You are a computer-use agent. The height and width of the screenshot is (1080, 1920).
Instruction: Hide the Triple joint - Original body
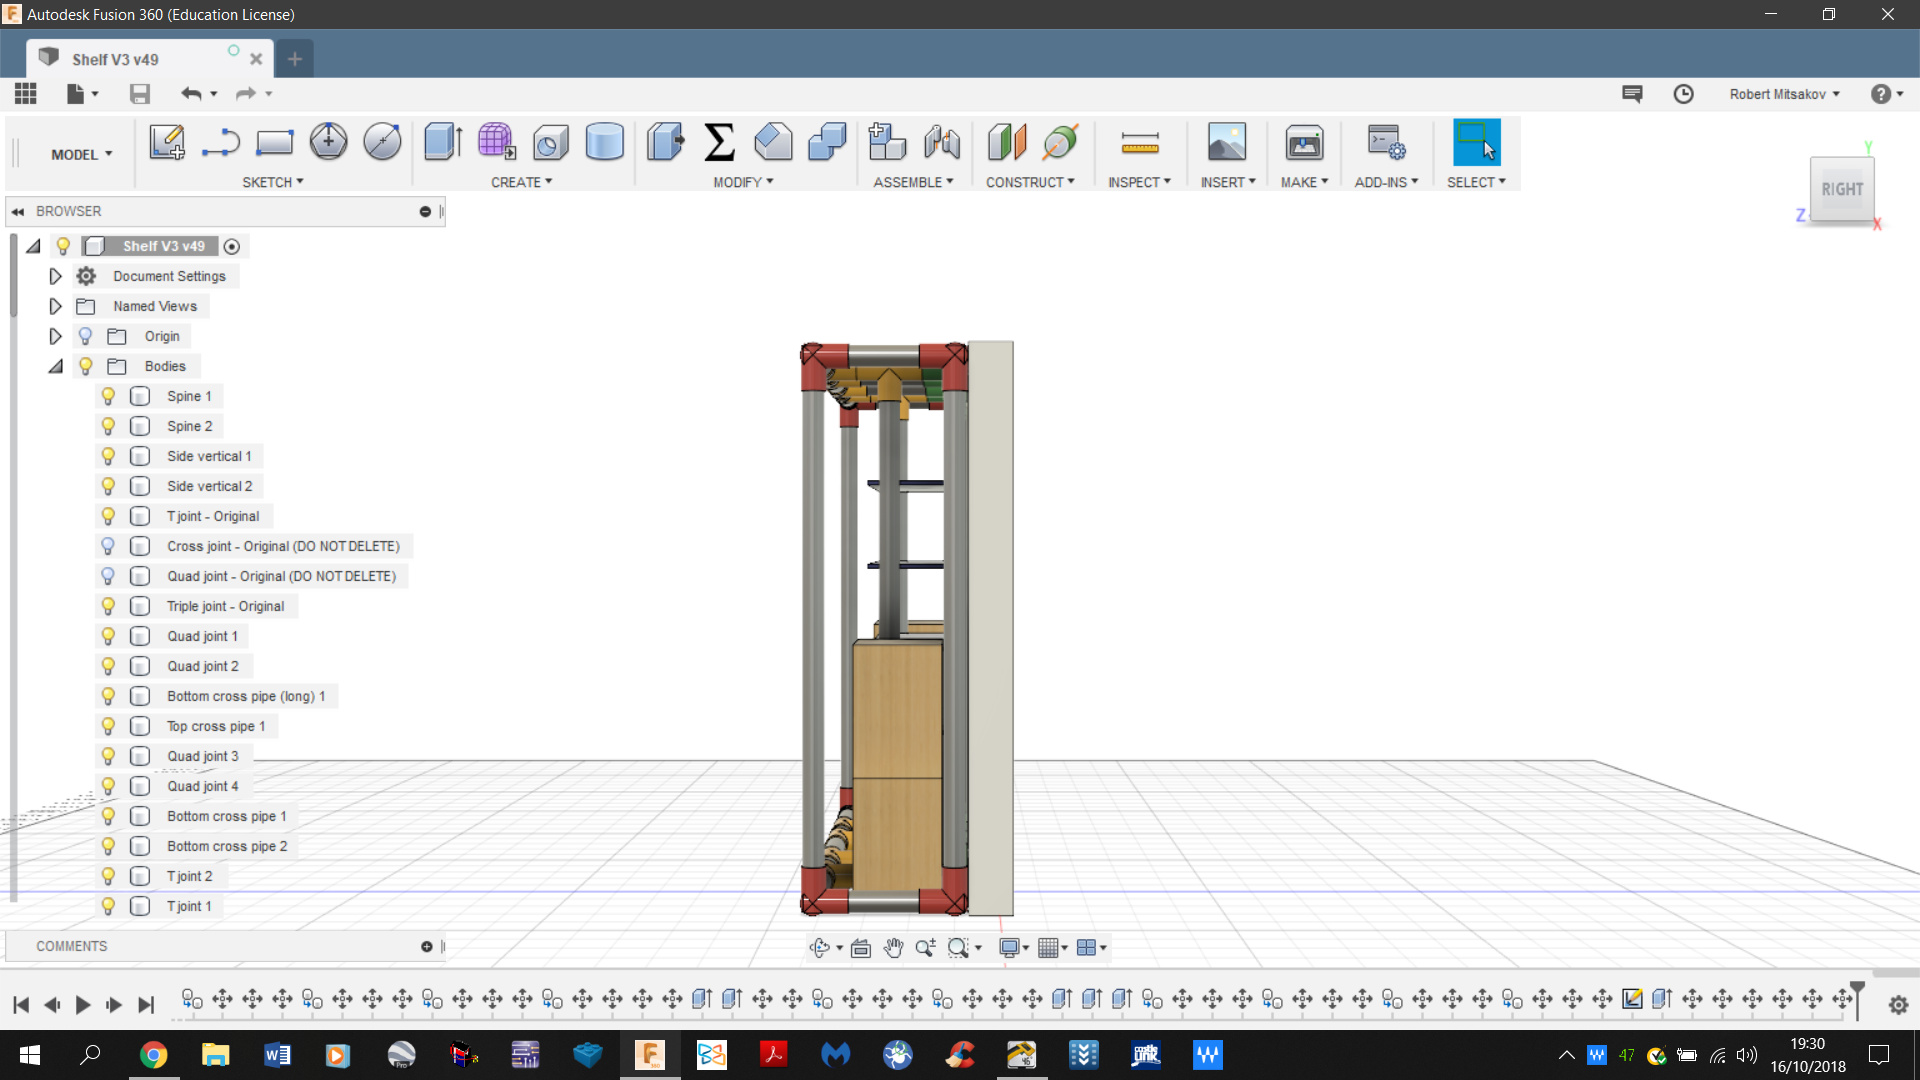(108, 606)
